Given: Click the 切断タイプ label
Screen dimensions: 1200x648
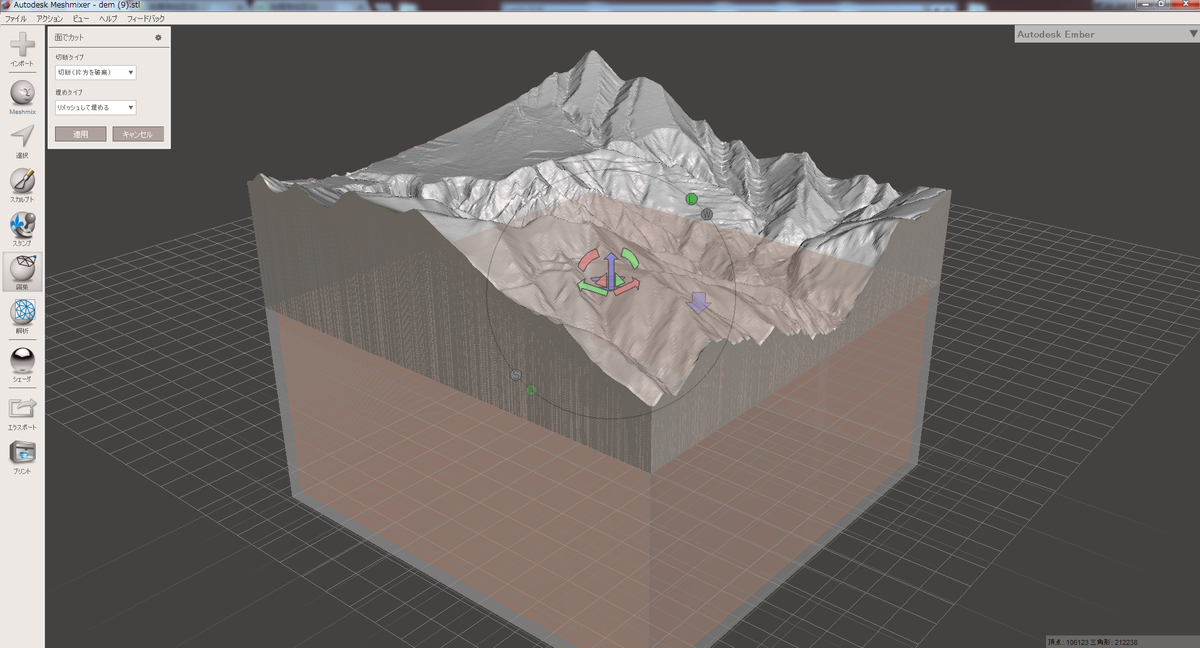Looking at the screenshot, I should (x=68, y=58).
